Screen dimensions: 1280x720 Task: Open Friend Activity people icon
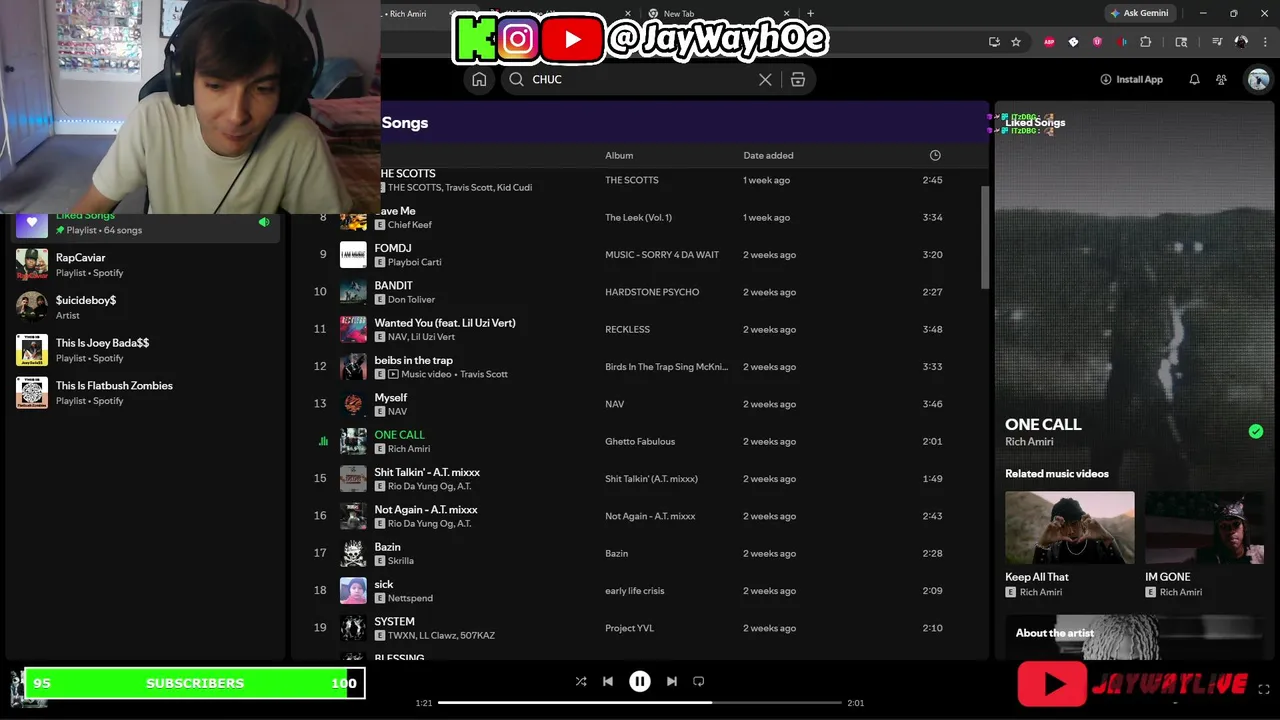tap(1222, 79)
